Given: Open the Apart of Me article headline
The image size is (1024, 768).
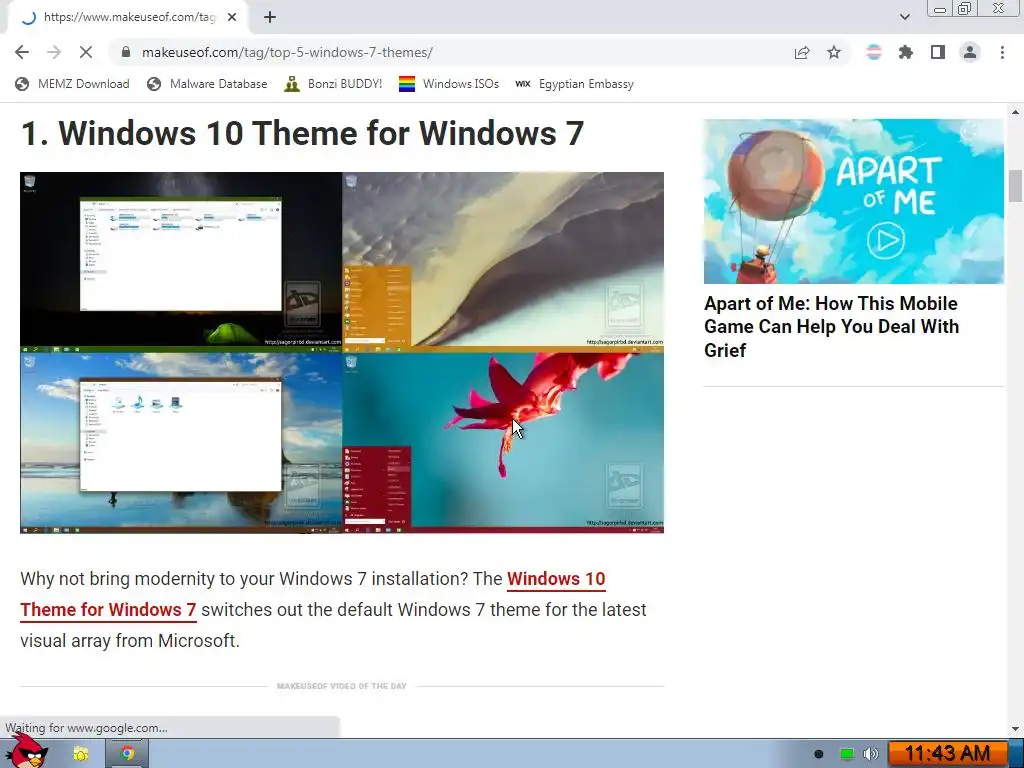Looking at the screenshot, I should 831,327.
